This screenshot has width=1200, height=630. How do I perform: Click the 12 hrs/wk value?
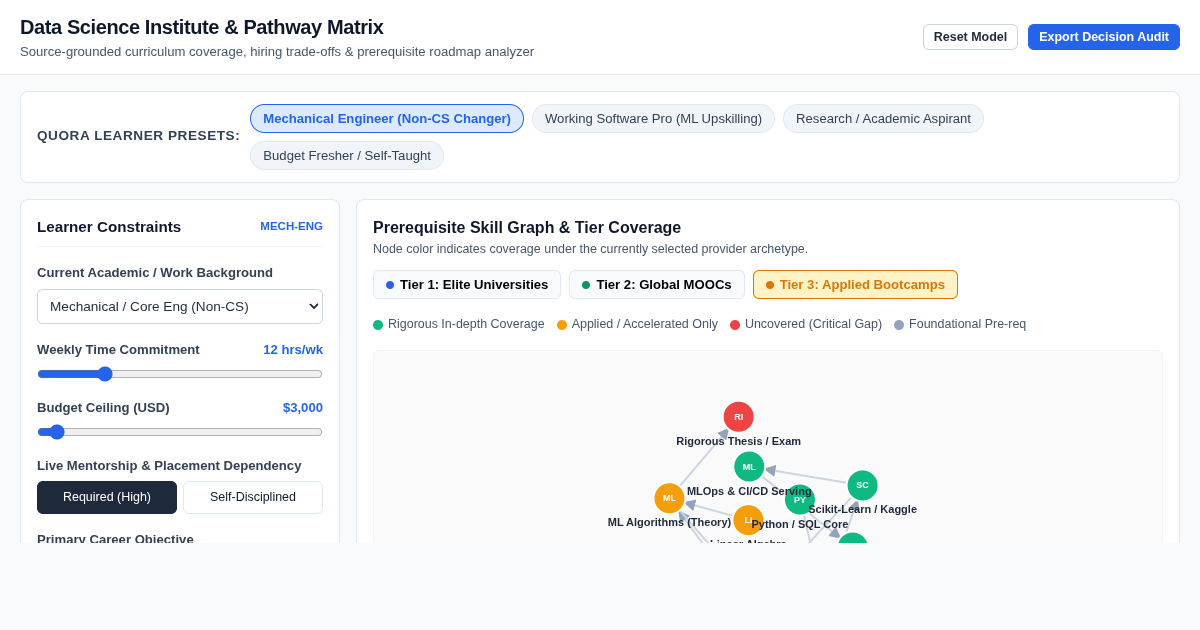tap(293, 350)
